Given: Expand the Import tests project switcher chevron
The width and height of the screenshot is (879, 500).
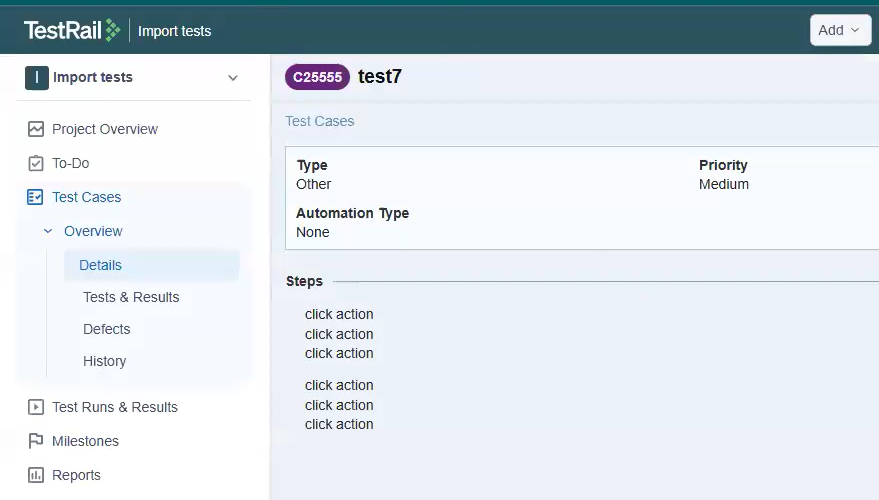Looking at the screenshot, I should coord(233,78).
